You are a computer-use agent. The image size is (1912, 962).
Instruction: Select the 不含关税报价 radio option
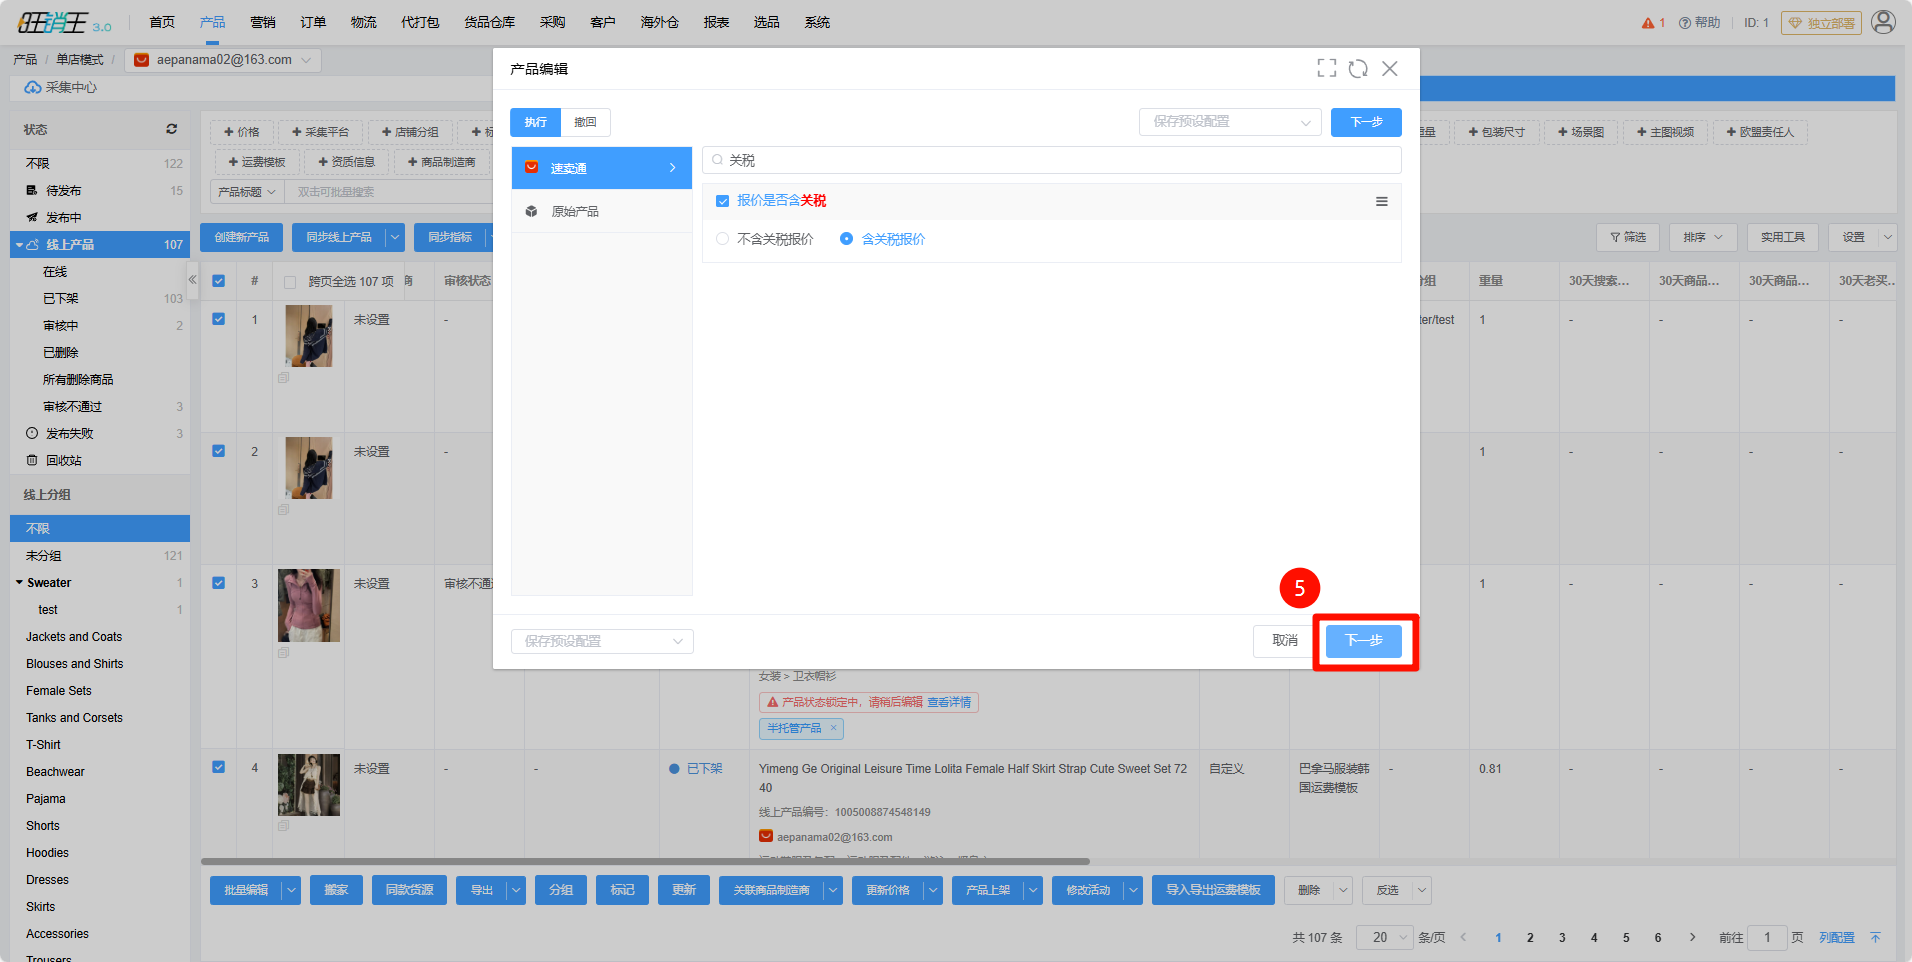[723, 239]
